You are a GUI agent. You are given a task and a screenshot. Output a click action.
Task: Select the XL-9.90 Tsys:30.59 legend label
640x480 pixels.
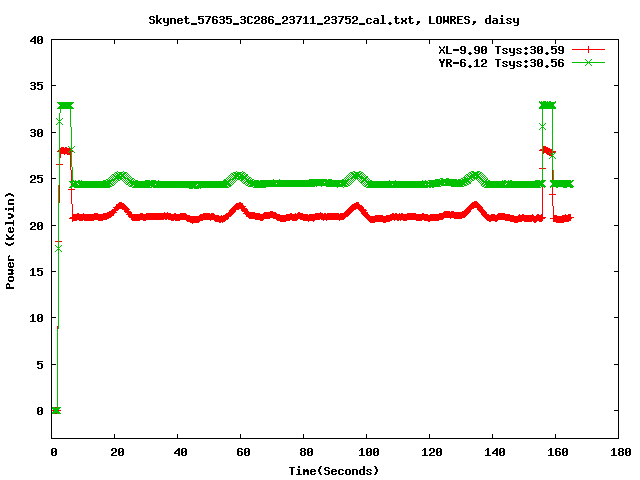click(501, 50)
